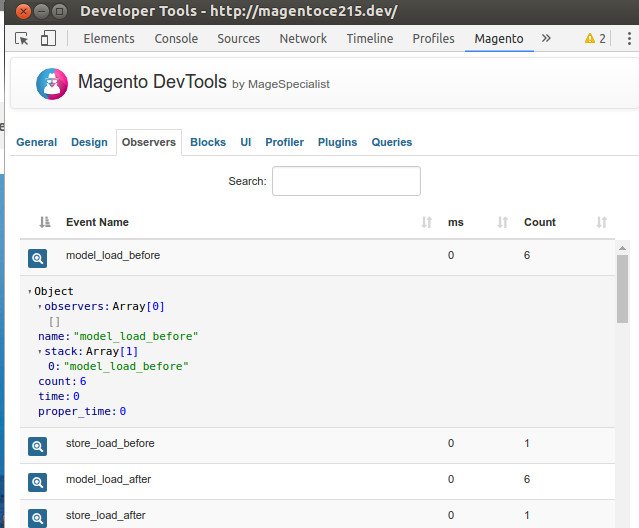Image resolution: width=639 pixels, height=528 pixels.
Task: Click magnifier icon for model_load_after row
Action: (37, 482)
